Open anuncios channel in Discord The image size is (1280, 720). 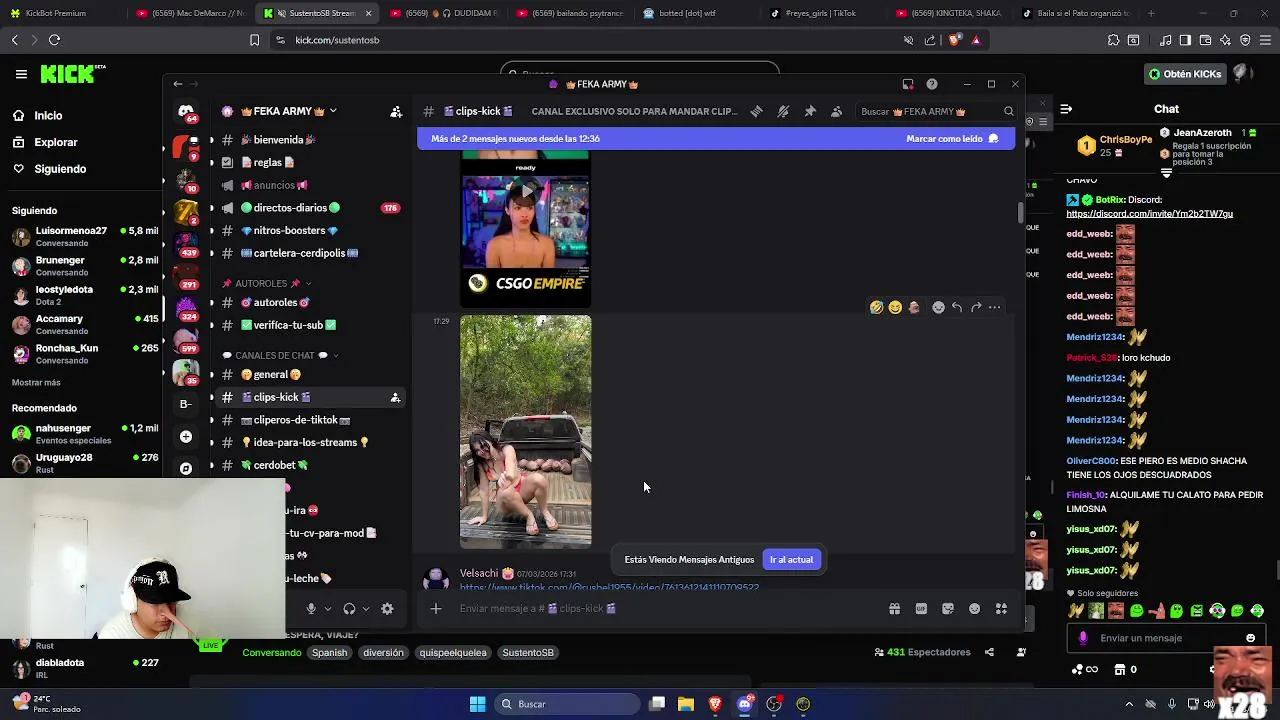[x=310, y=185]
